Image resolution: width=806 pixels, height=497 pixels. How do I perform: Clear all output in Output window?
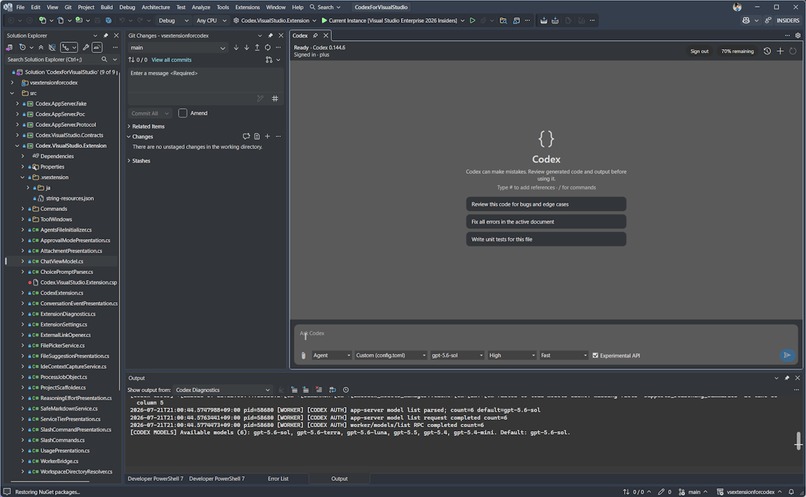[x=319, y=390]
